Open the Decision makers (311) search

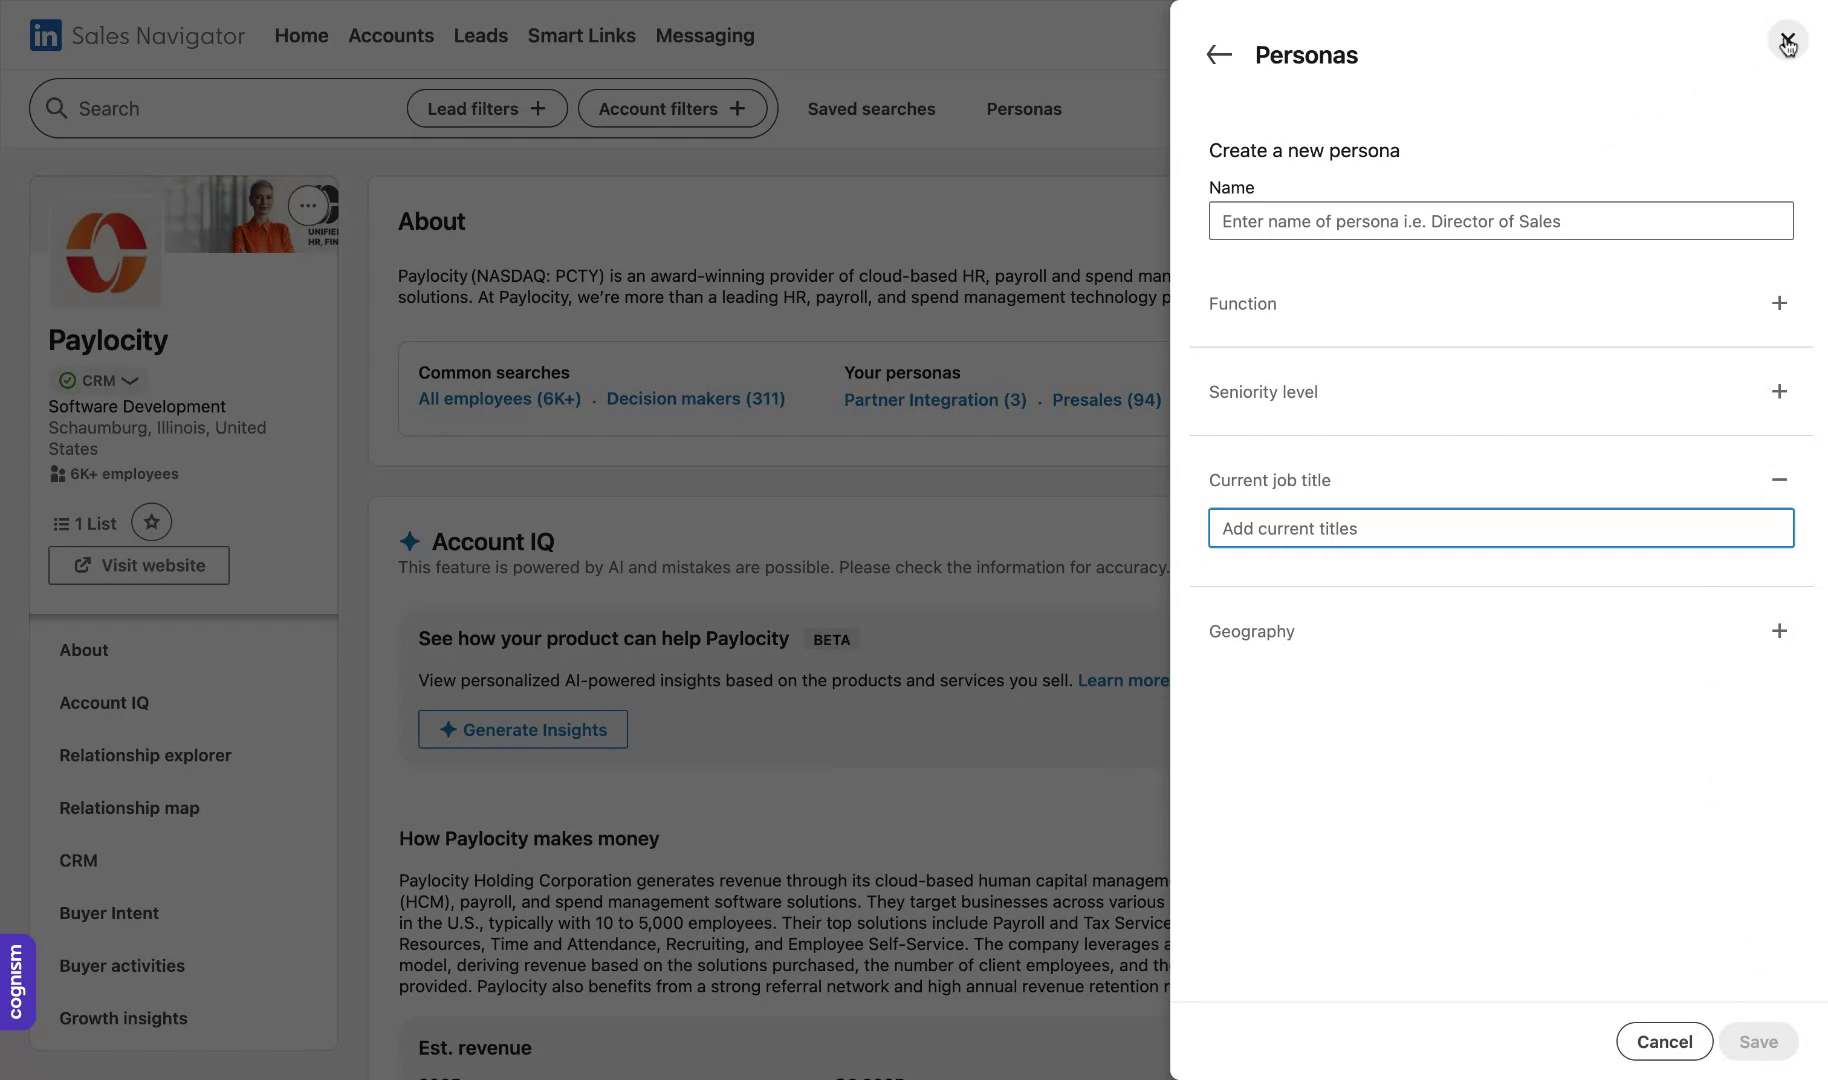[x=695, y=398]
